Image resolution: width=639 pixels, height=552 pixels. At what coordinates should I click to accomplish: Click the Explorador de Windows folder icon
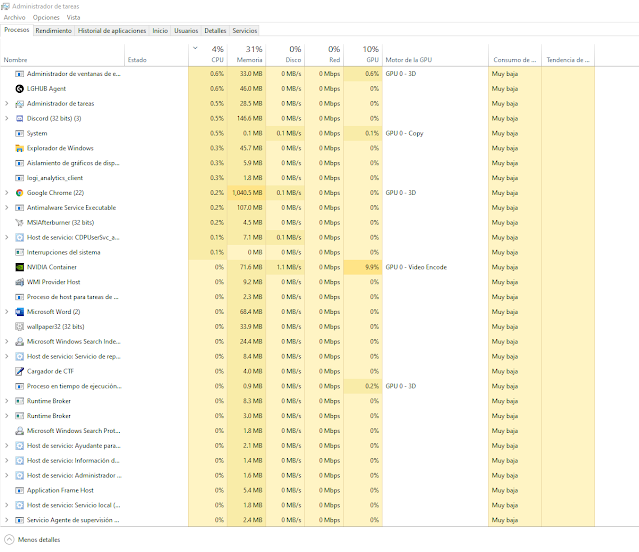[x=19, y=148]
